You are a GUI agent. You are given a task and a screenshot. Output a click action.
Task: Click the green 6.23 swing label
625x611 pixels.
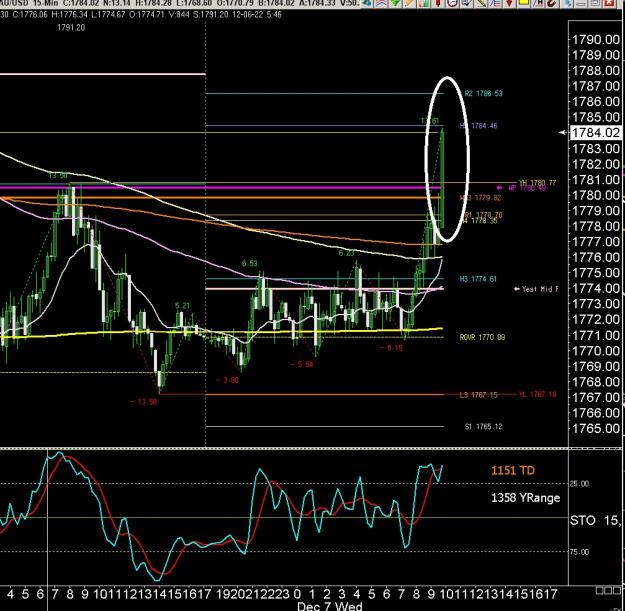[x=346, y=253]
